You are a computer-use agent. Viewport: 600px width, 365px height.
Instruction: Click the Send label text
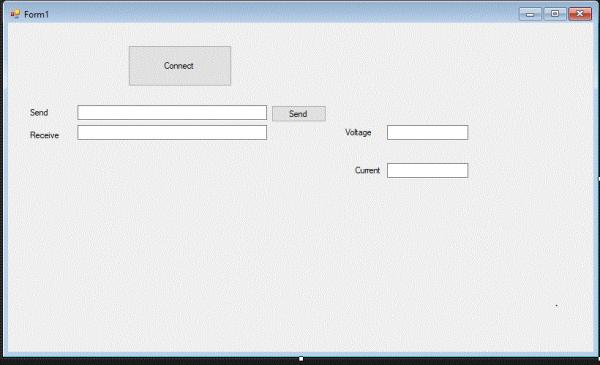point(39,112)
